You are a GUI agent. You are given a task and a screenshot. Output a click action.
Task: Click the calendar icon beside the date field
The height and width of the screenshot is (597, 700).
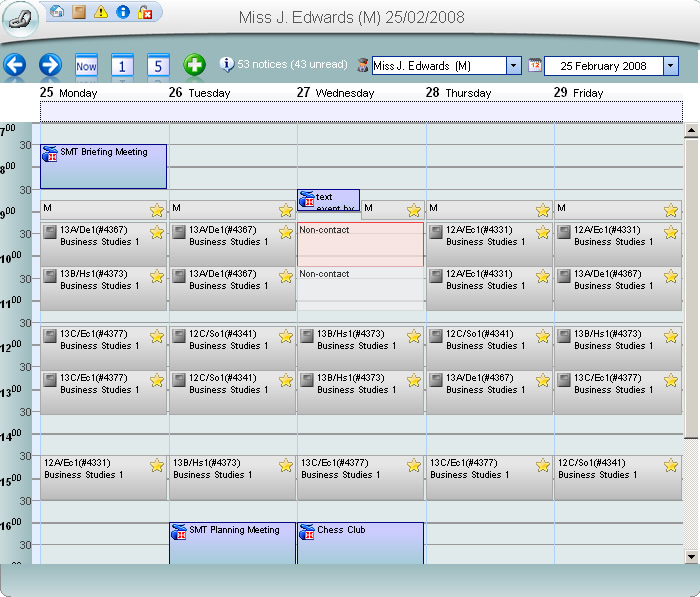pyautogui.click(x=535, y=65)
